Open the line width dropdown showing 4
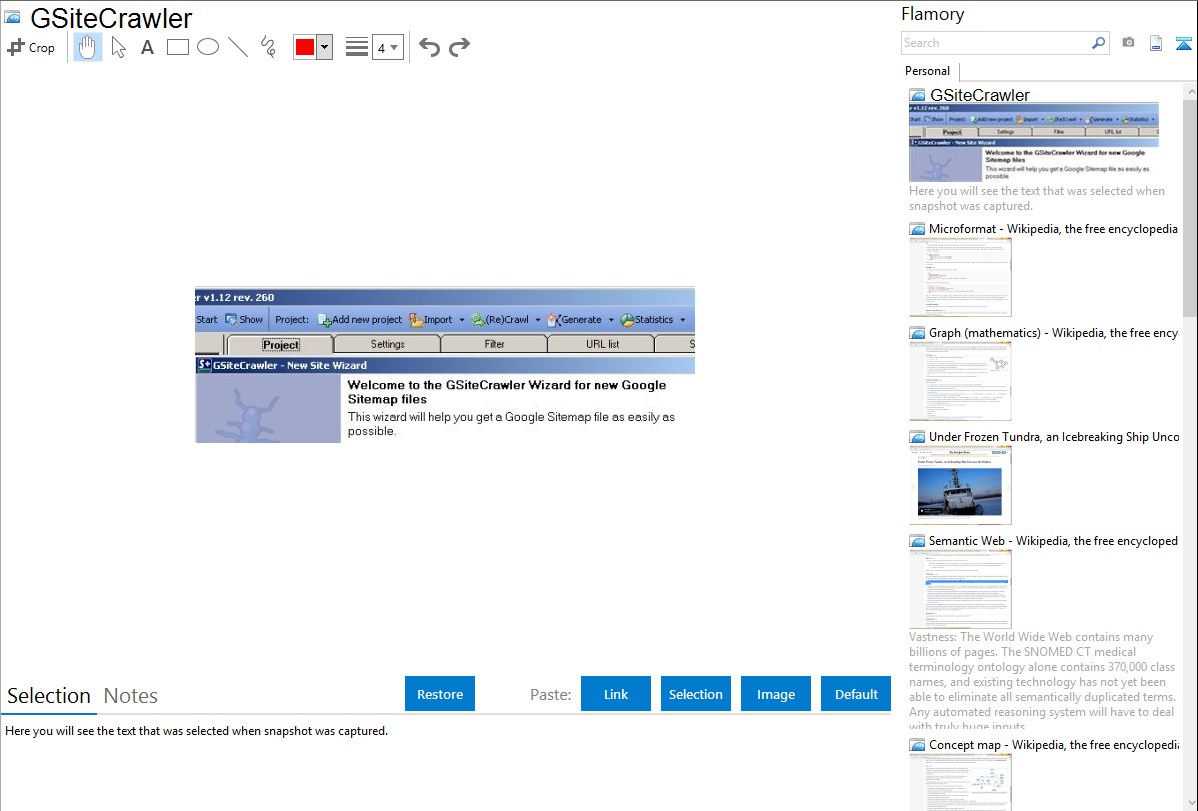The image size is (1198, 811). (x=387, y=47)
